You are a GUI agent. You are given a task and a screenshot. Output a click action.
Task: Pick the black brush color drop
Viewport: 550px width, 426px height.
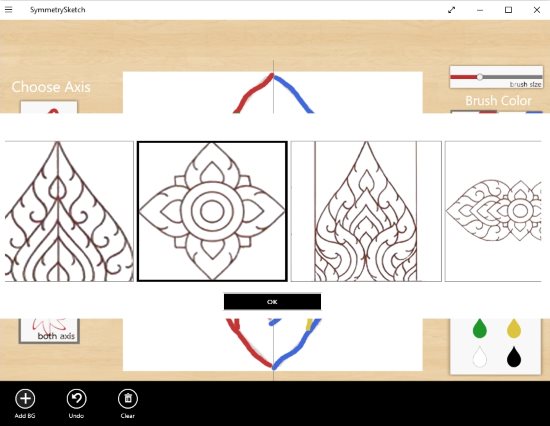pos(514,357)
